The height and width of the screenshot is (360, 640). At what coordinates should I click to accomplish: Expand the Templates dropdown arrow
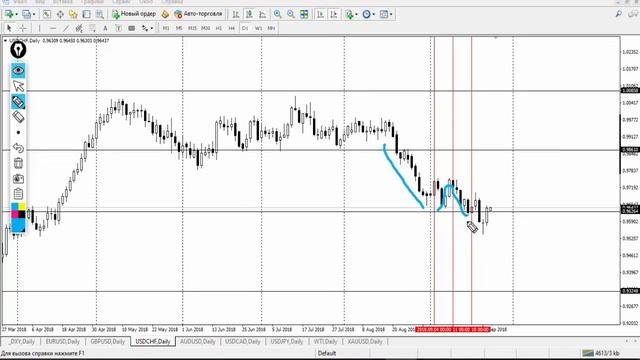click(391, 14)
